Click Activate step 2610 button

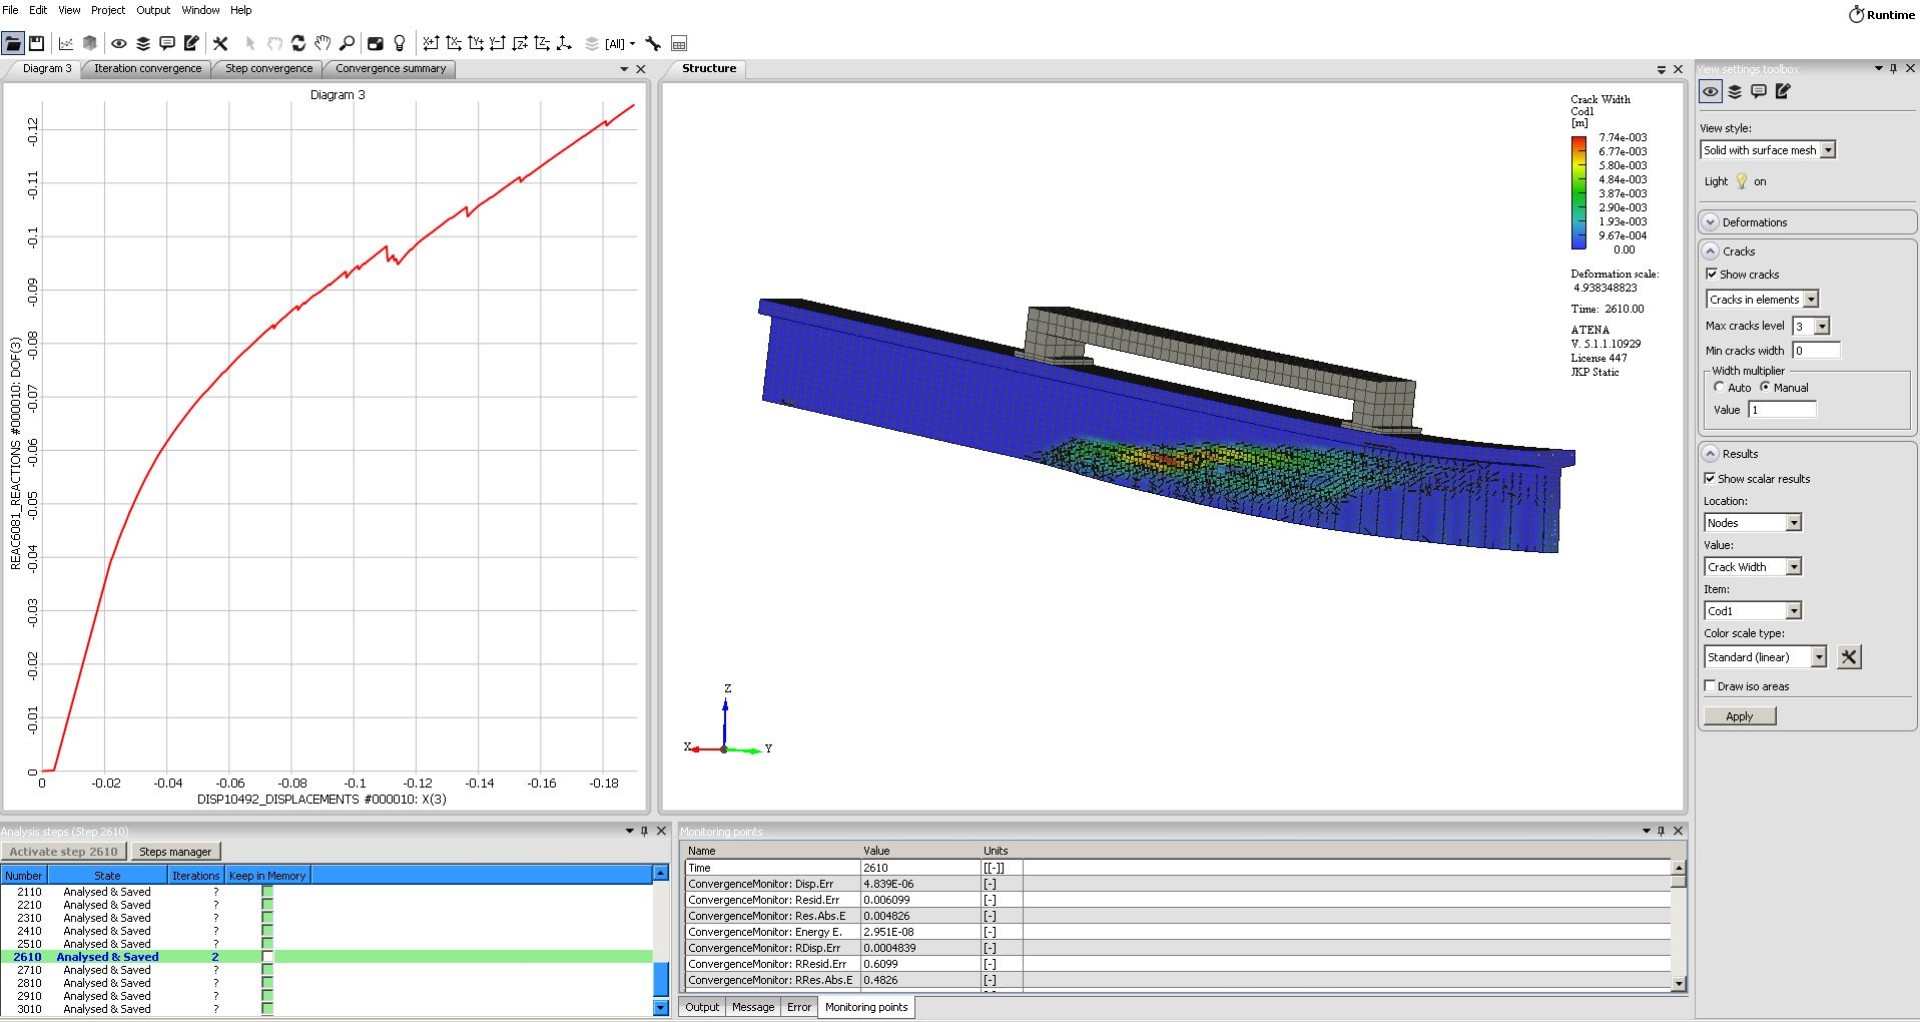pyautogui.click(x=64, y=852)
